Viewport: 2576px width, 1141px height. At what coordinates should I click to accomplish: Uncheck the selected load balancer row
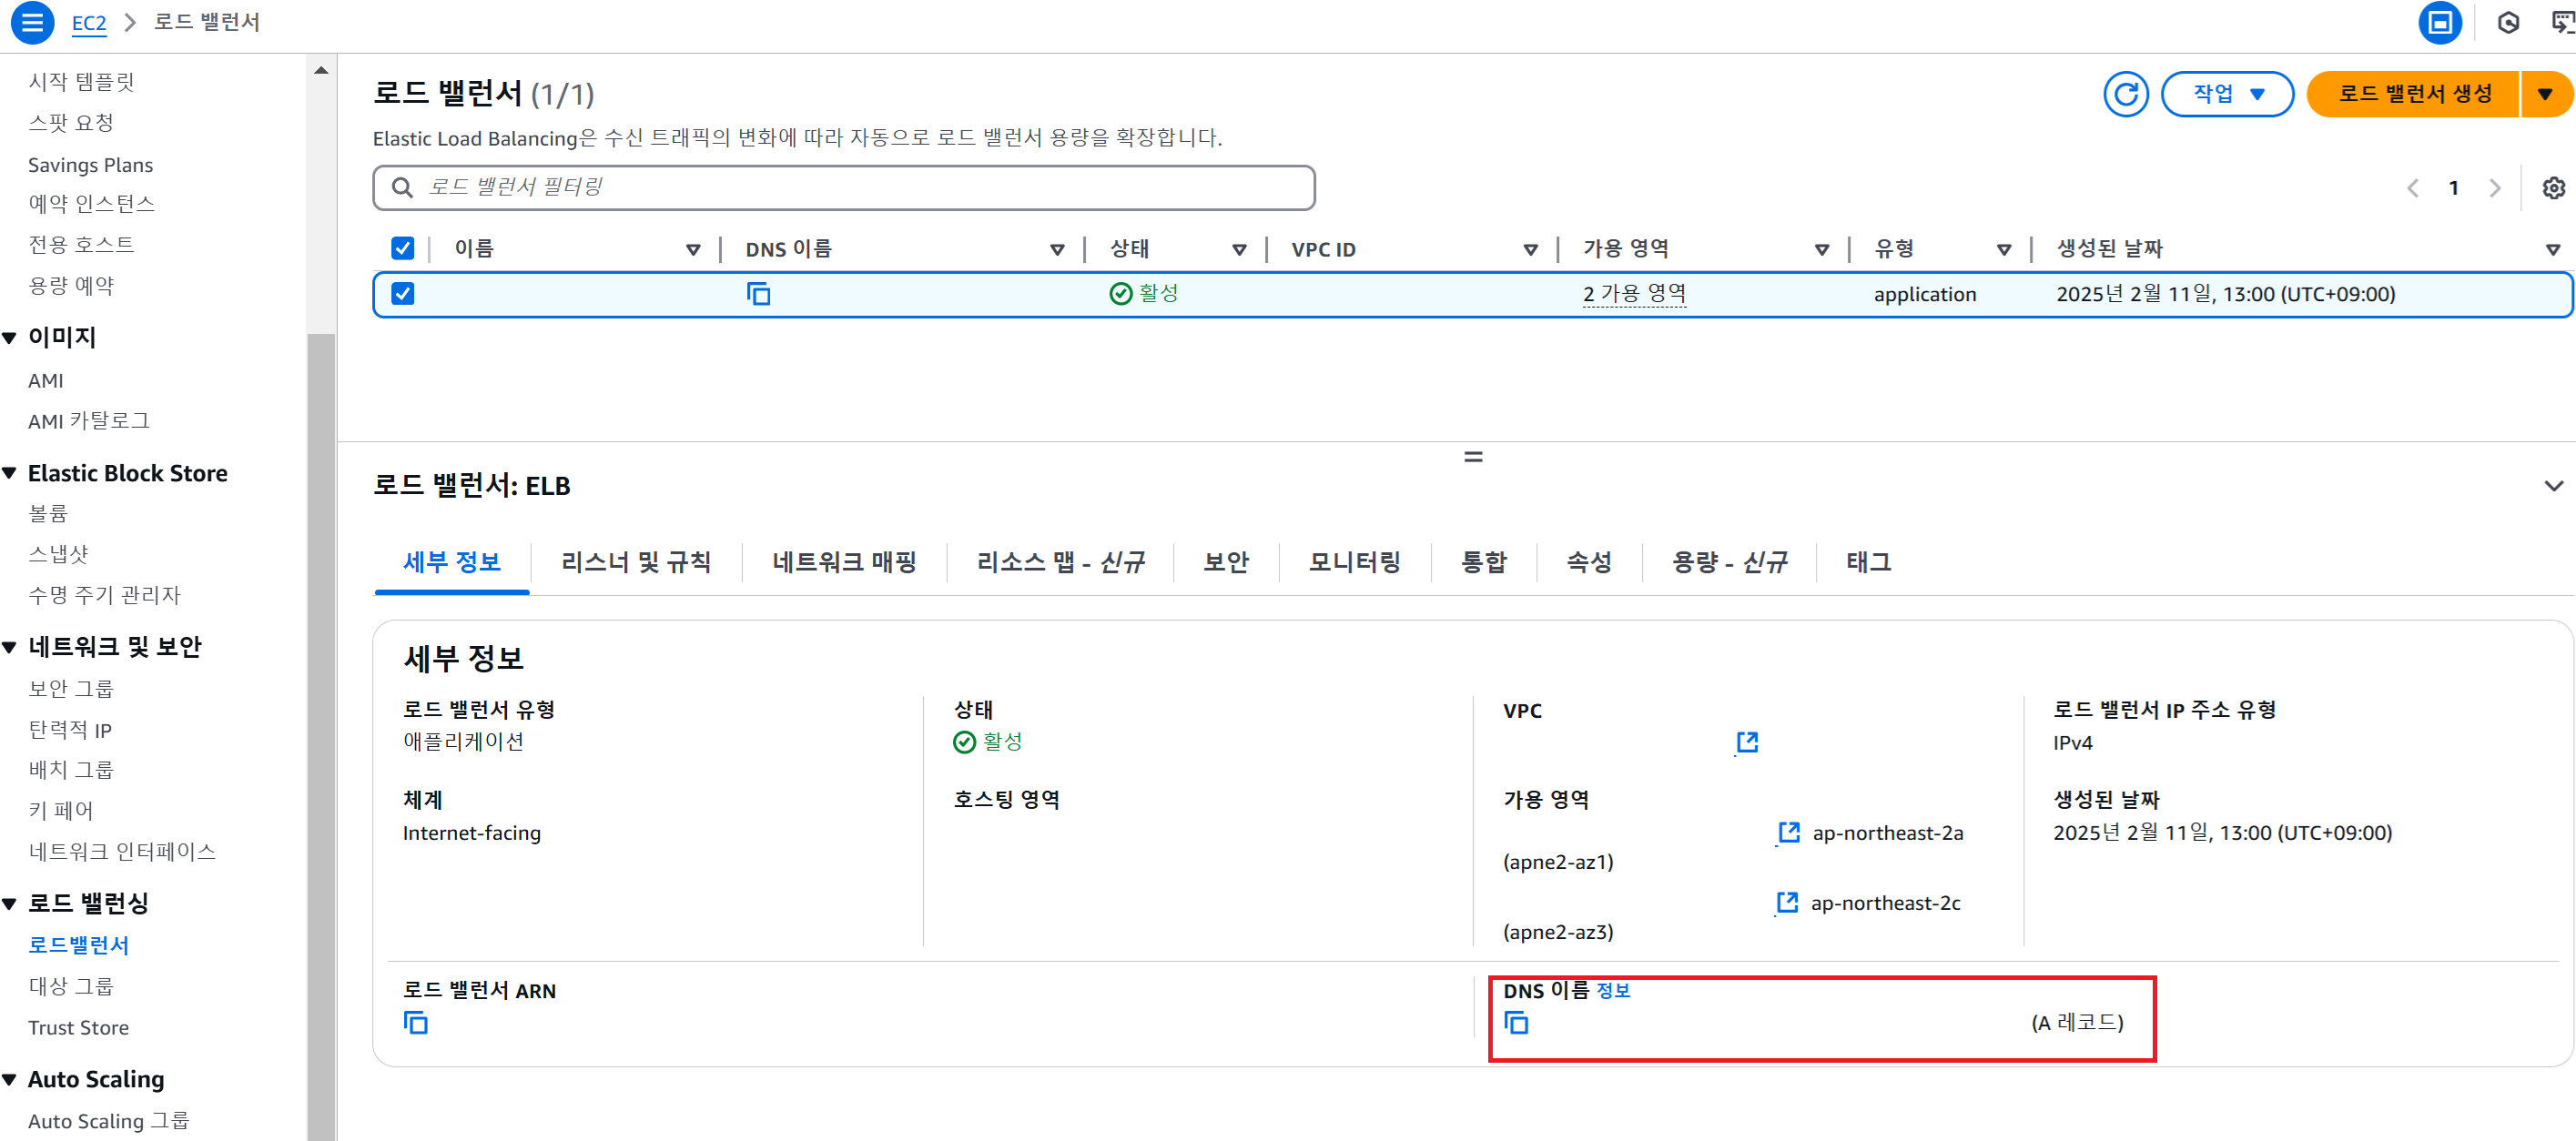click(x=402, y=294)
